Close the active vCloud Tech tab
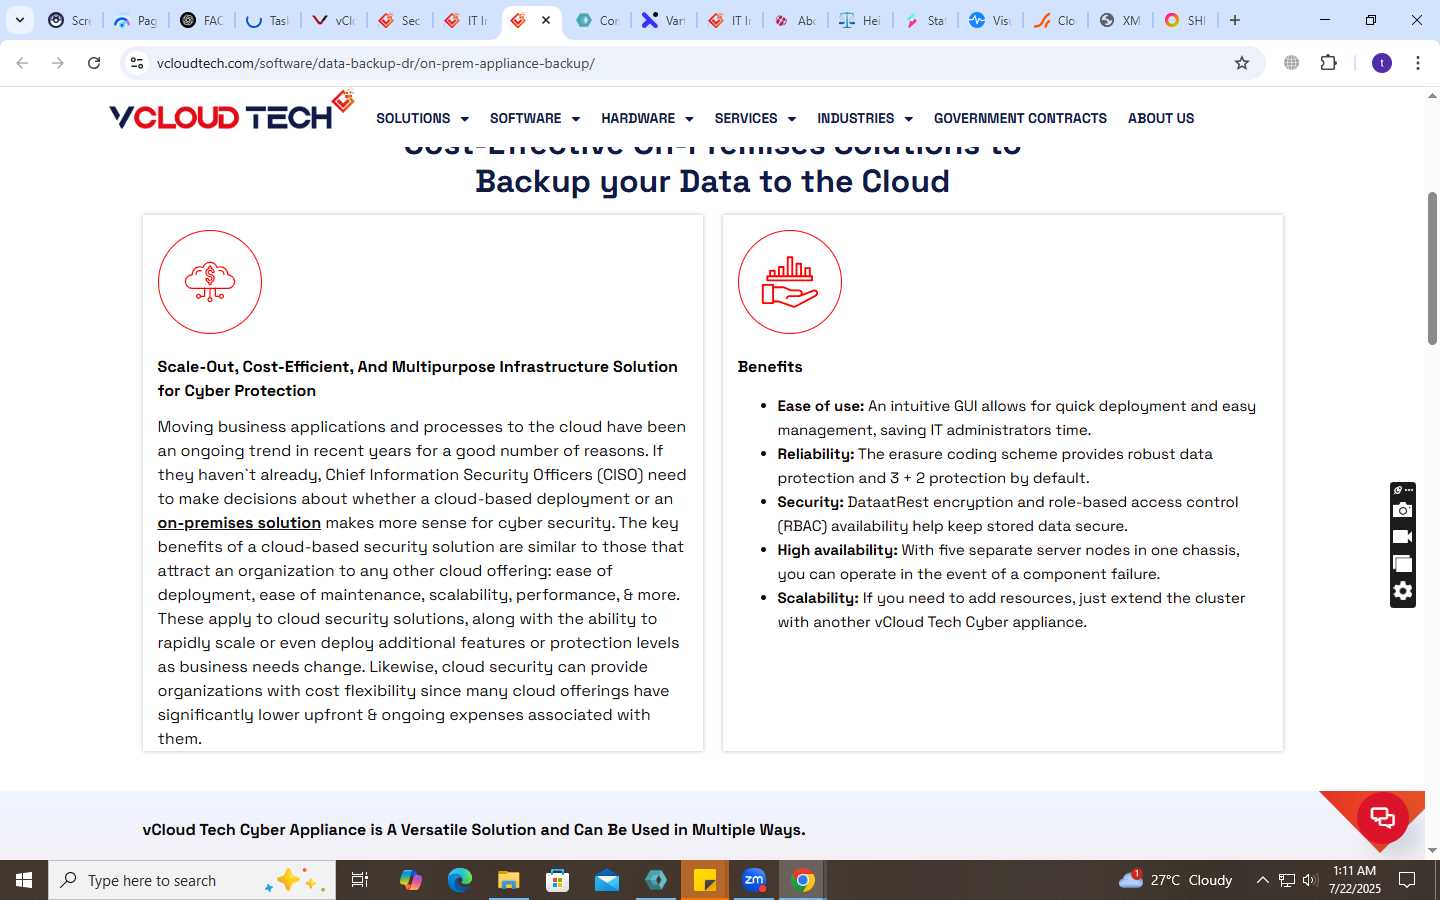The width and height of the screenshot is (1440, 900). click(546, 20)
